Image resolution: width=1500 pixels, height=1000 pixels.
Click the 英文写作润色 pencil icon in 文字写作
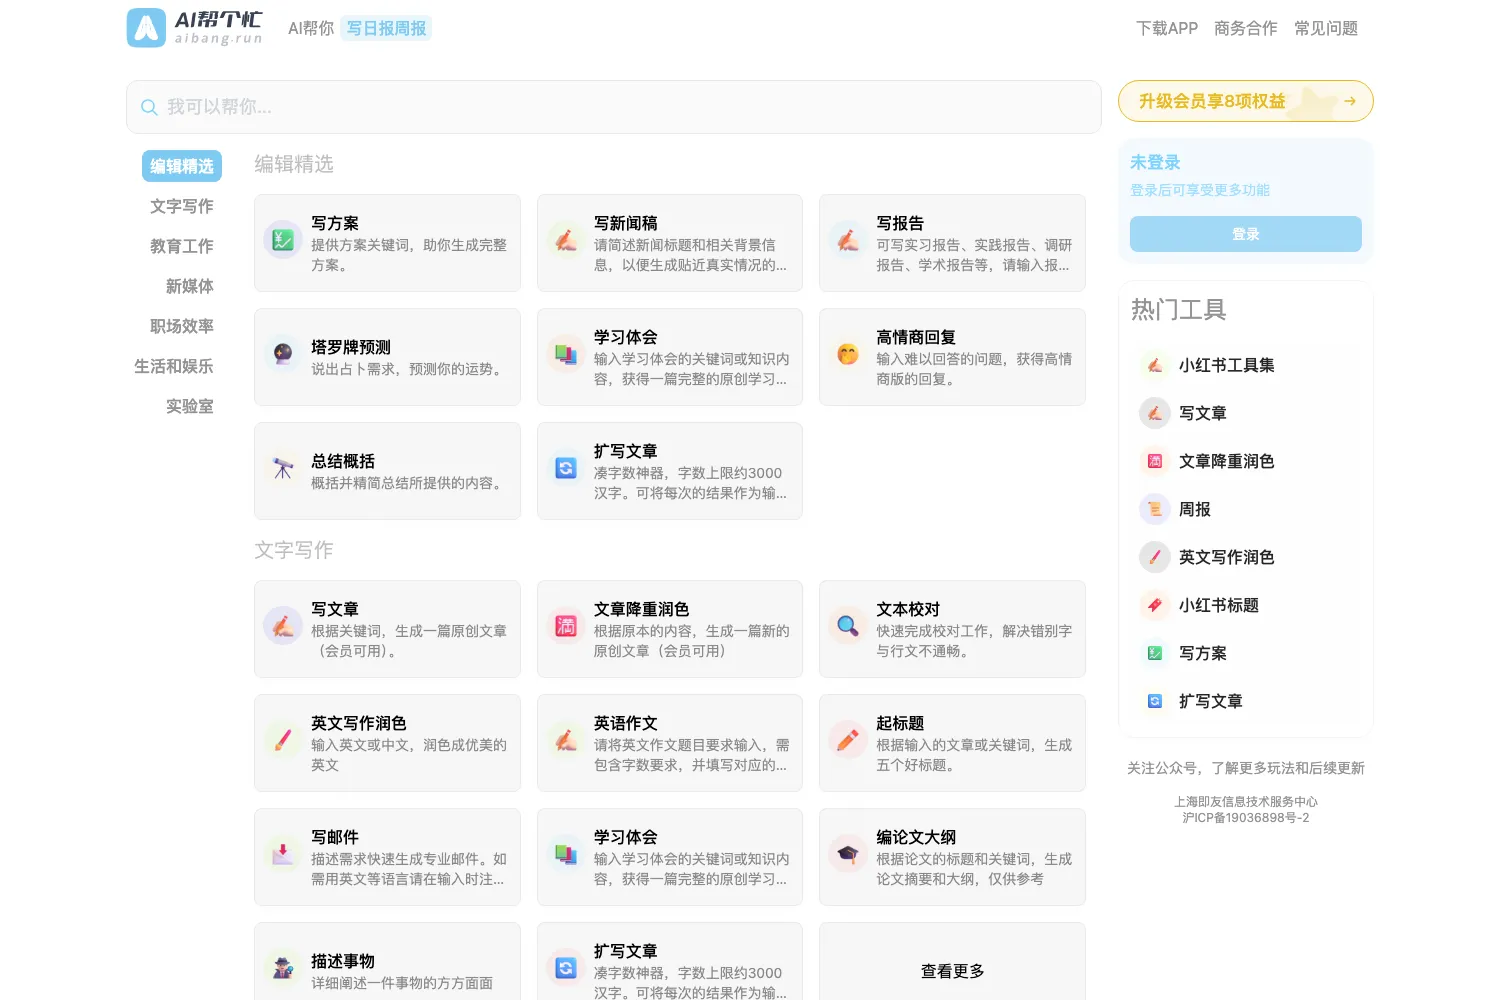pos(283,740)
